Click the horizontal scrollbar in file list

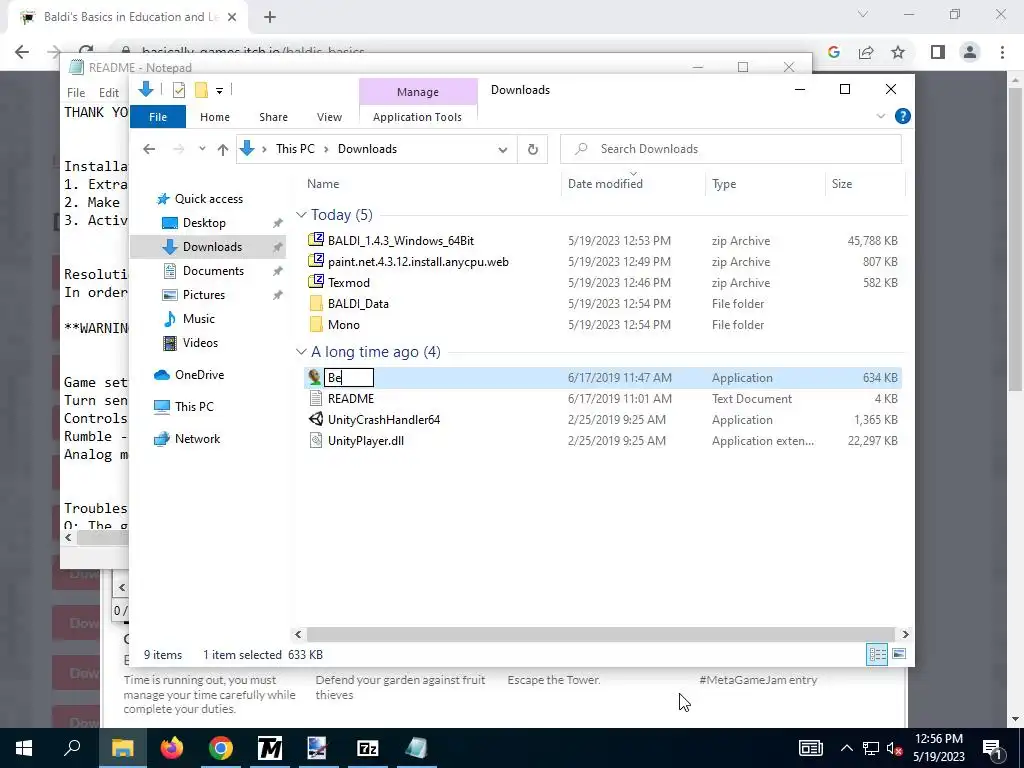click(x=600, y=634)
